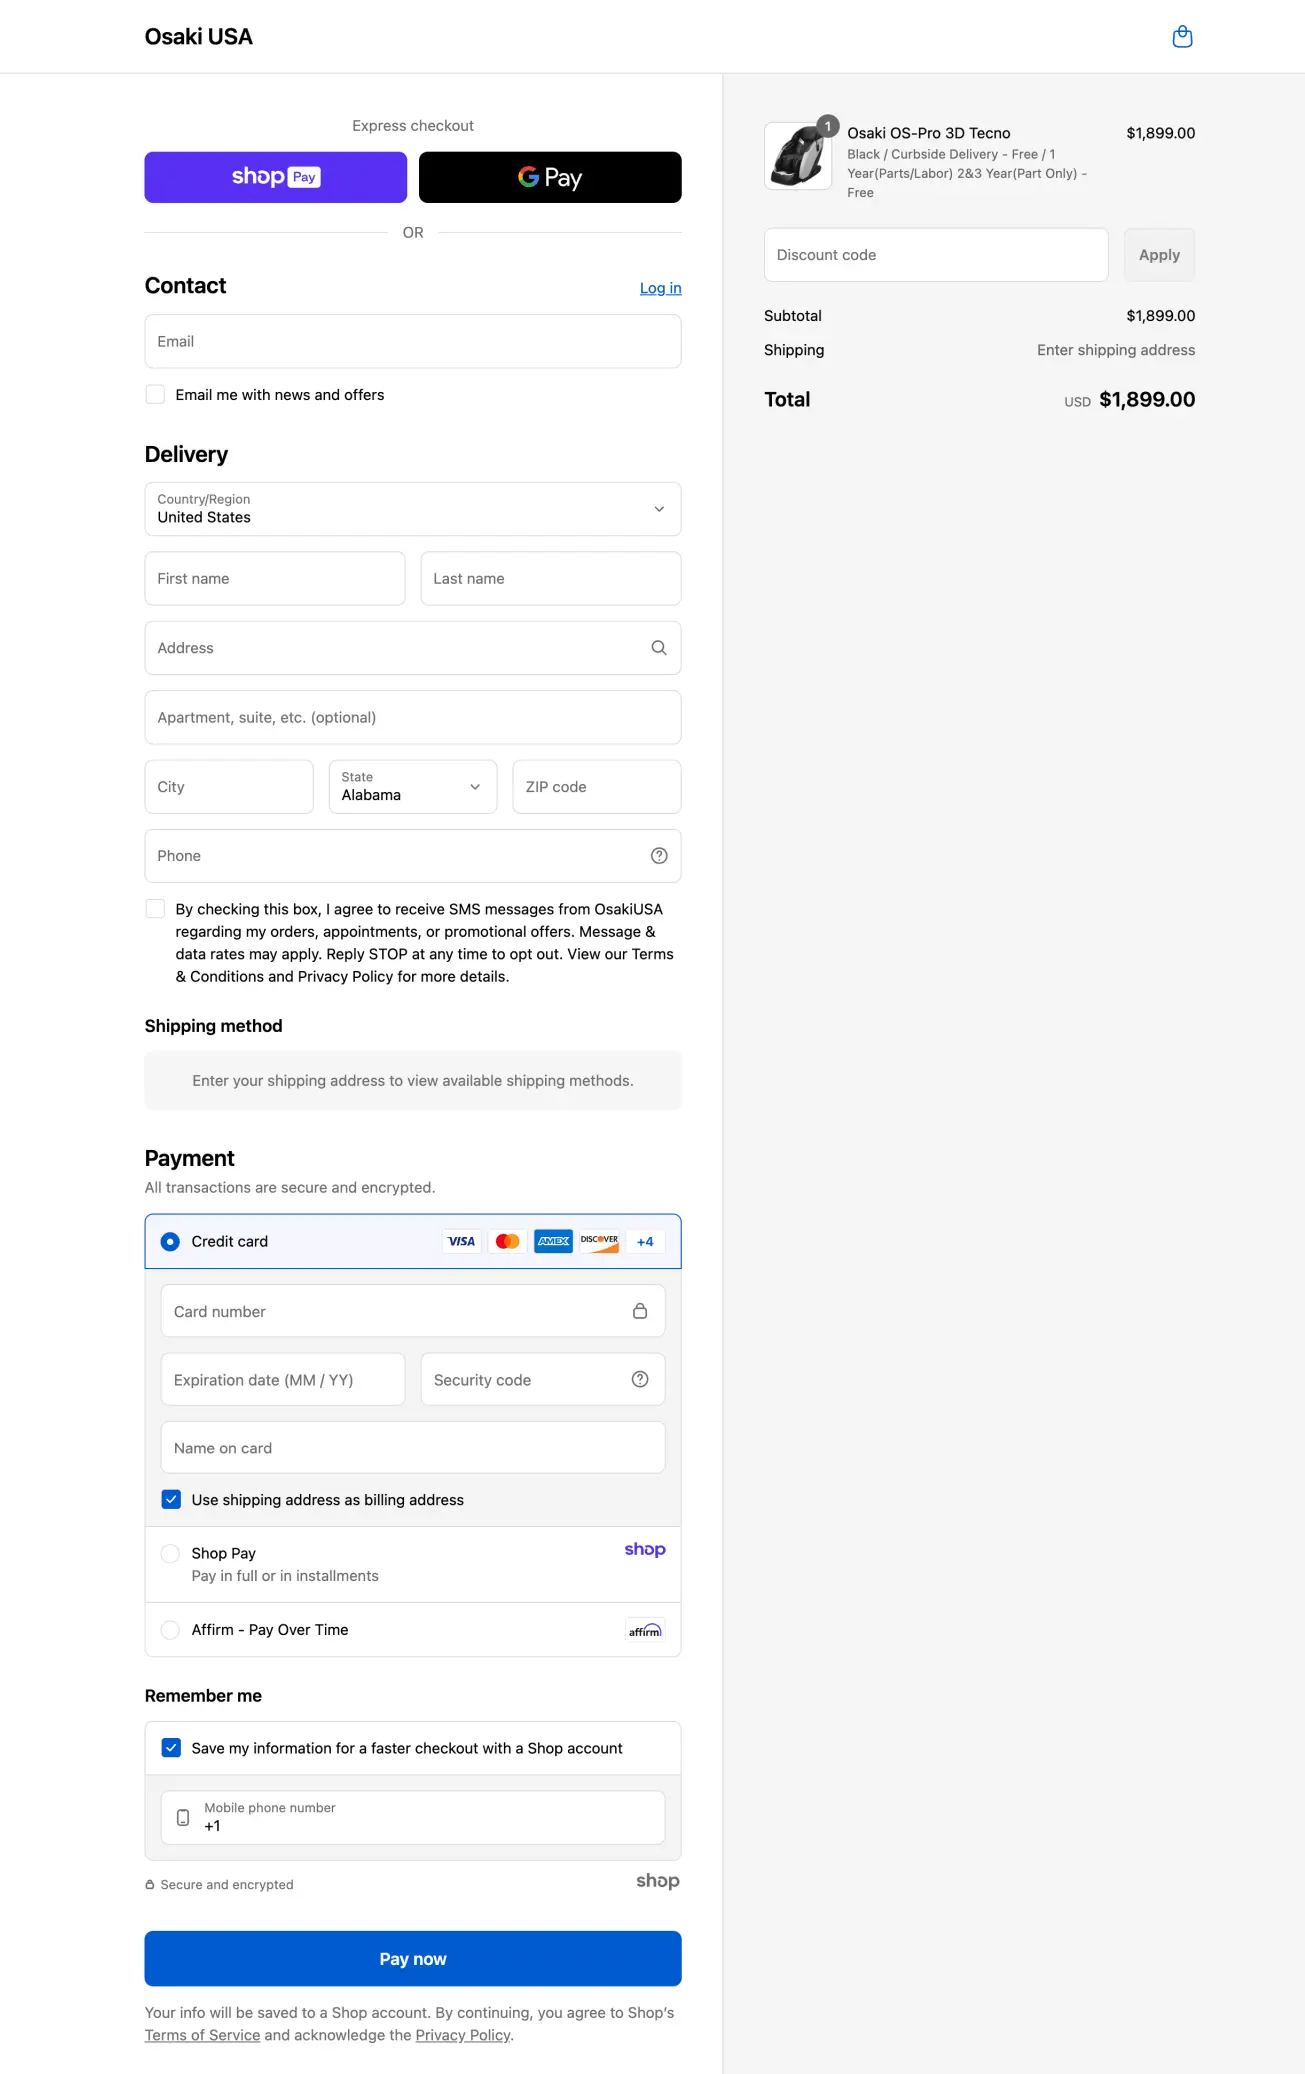The height and width of the screenshot is (2074, 1305).
Task: Tick the SMS messages agreement checkbox
Action: pos(156,909)
